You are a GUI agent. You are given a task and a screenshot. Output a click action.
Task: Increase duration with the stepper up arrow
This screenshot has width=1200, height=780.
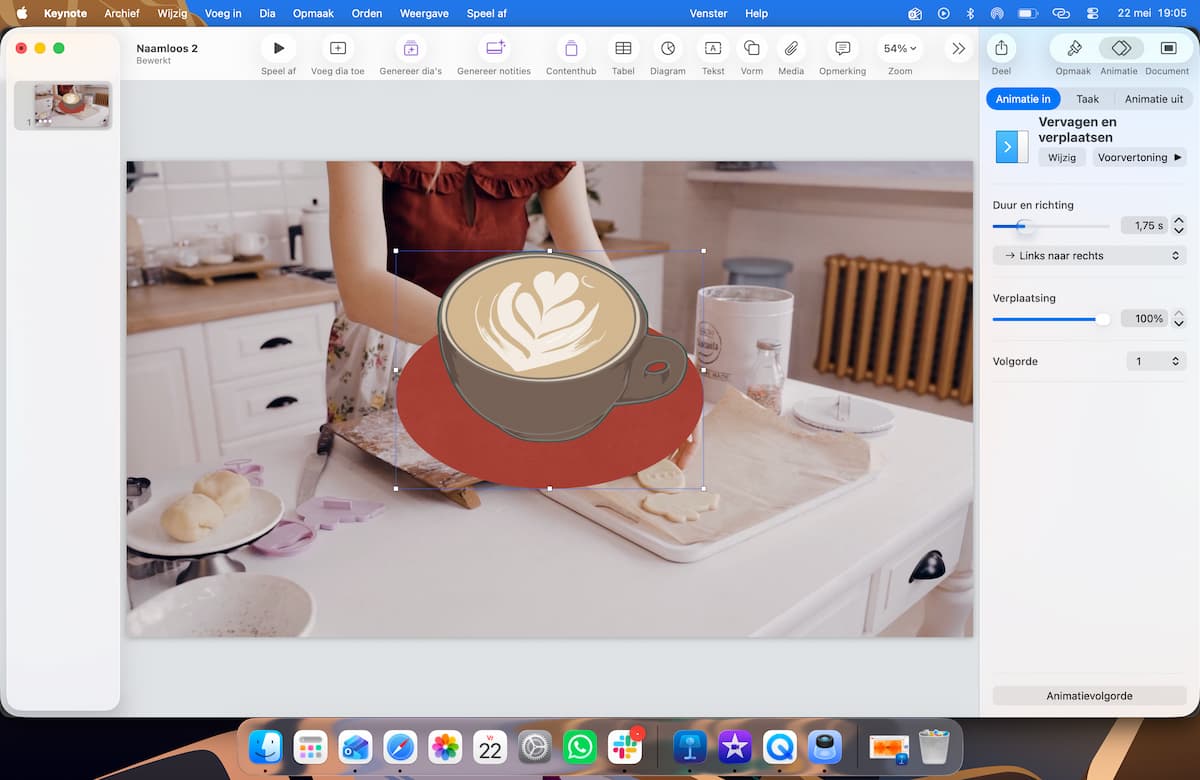coord(1179,221)
